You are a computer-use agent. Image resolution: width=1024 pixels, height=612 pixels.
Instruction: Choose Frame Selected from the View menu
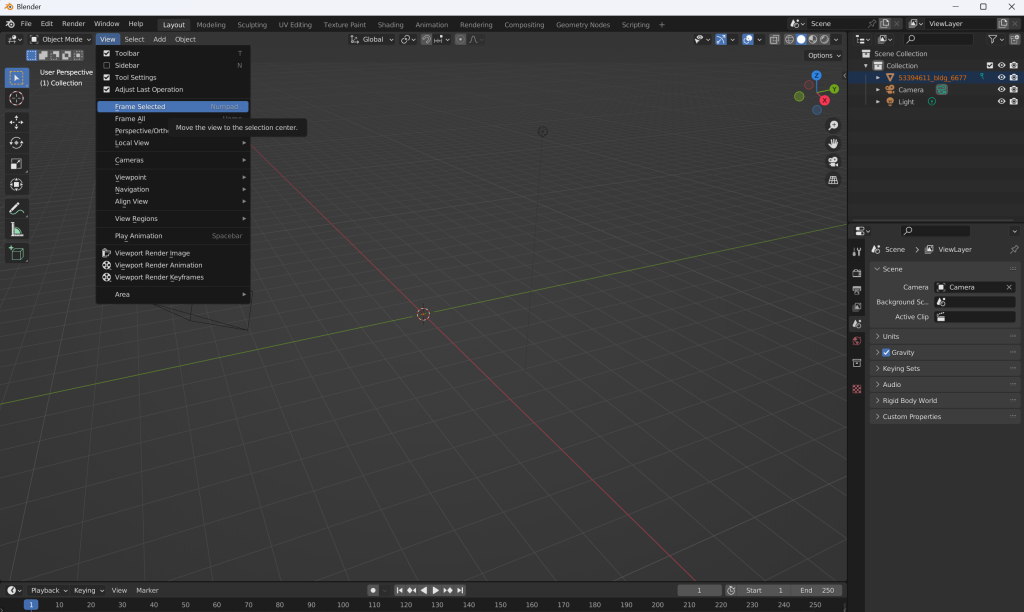pyautogui.click(x=140, y=107)
